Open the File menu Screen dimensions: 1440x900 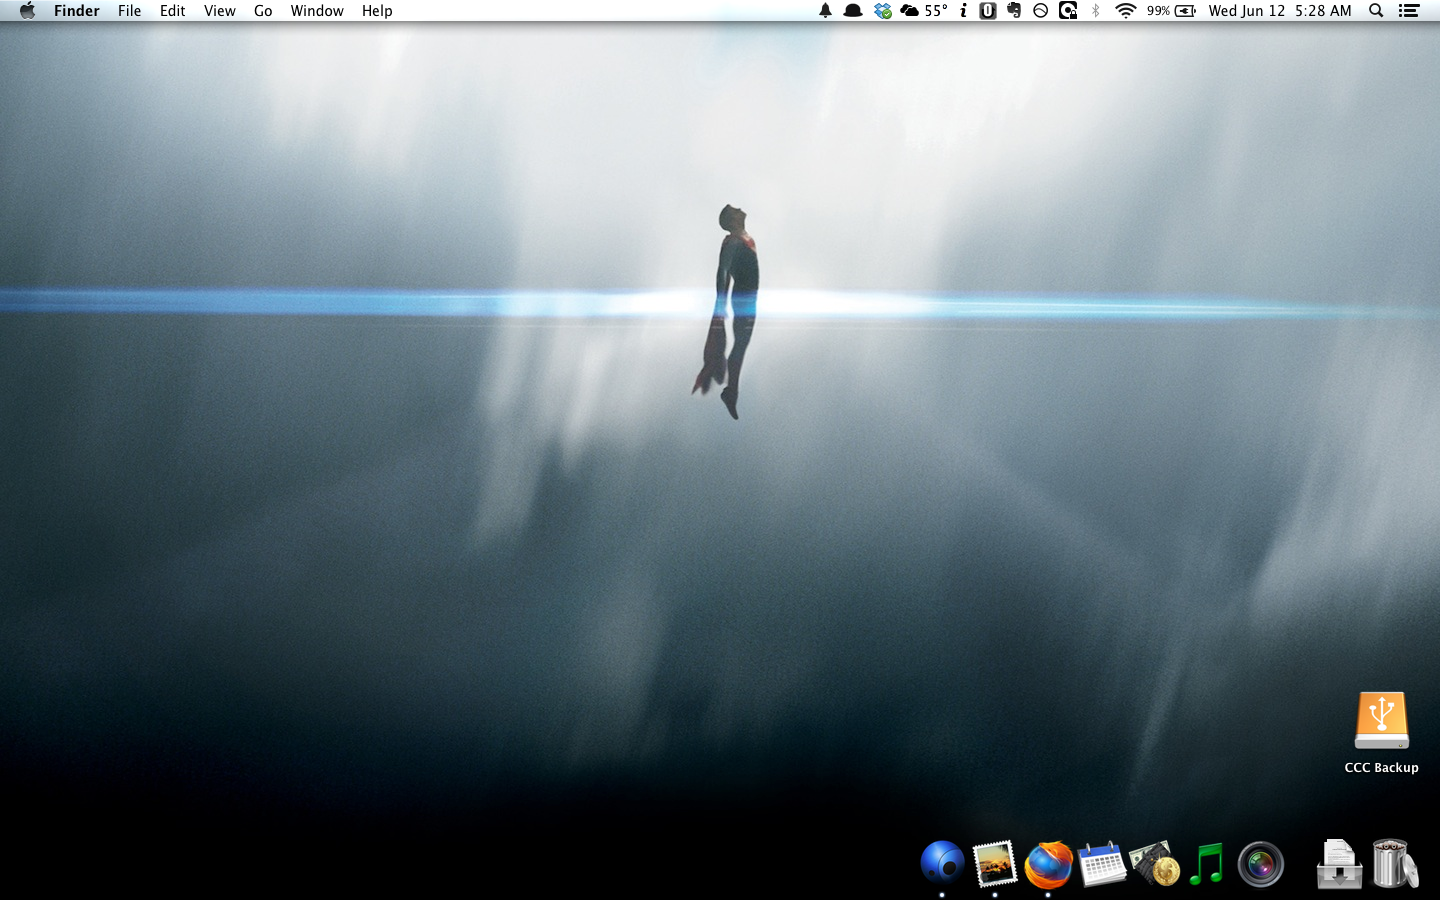(129, 11)
